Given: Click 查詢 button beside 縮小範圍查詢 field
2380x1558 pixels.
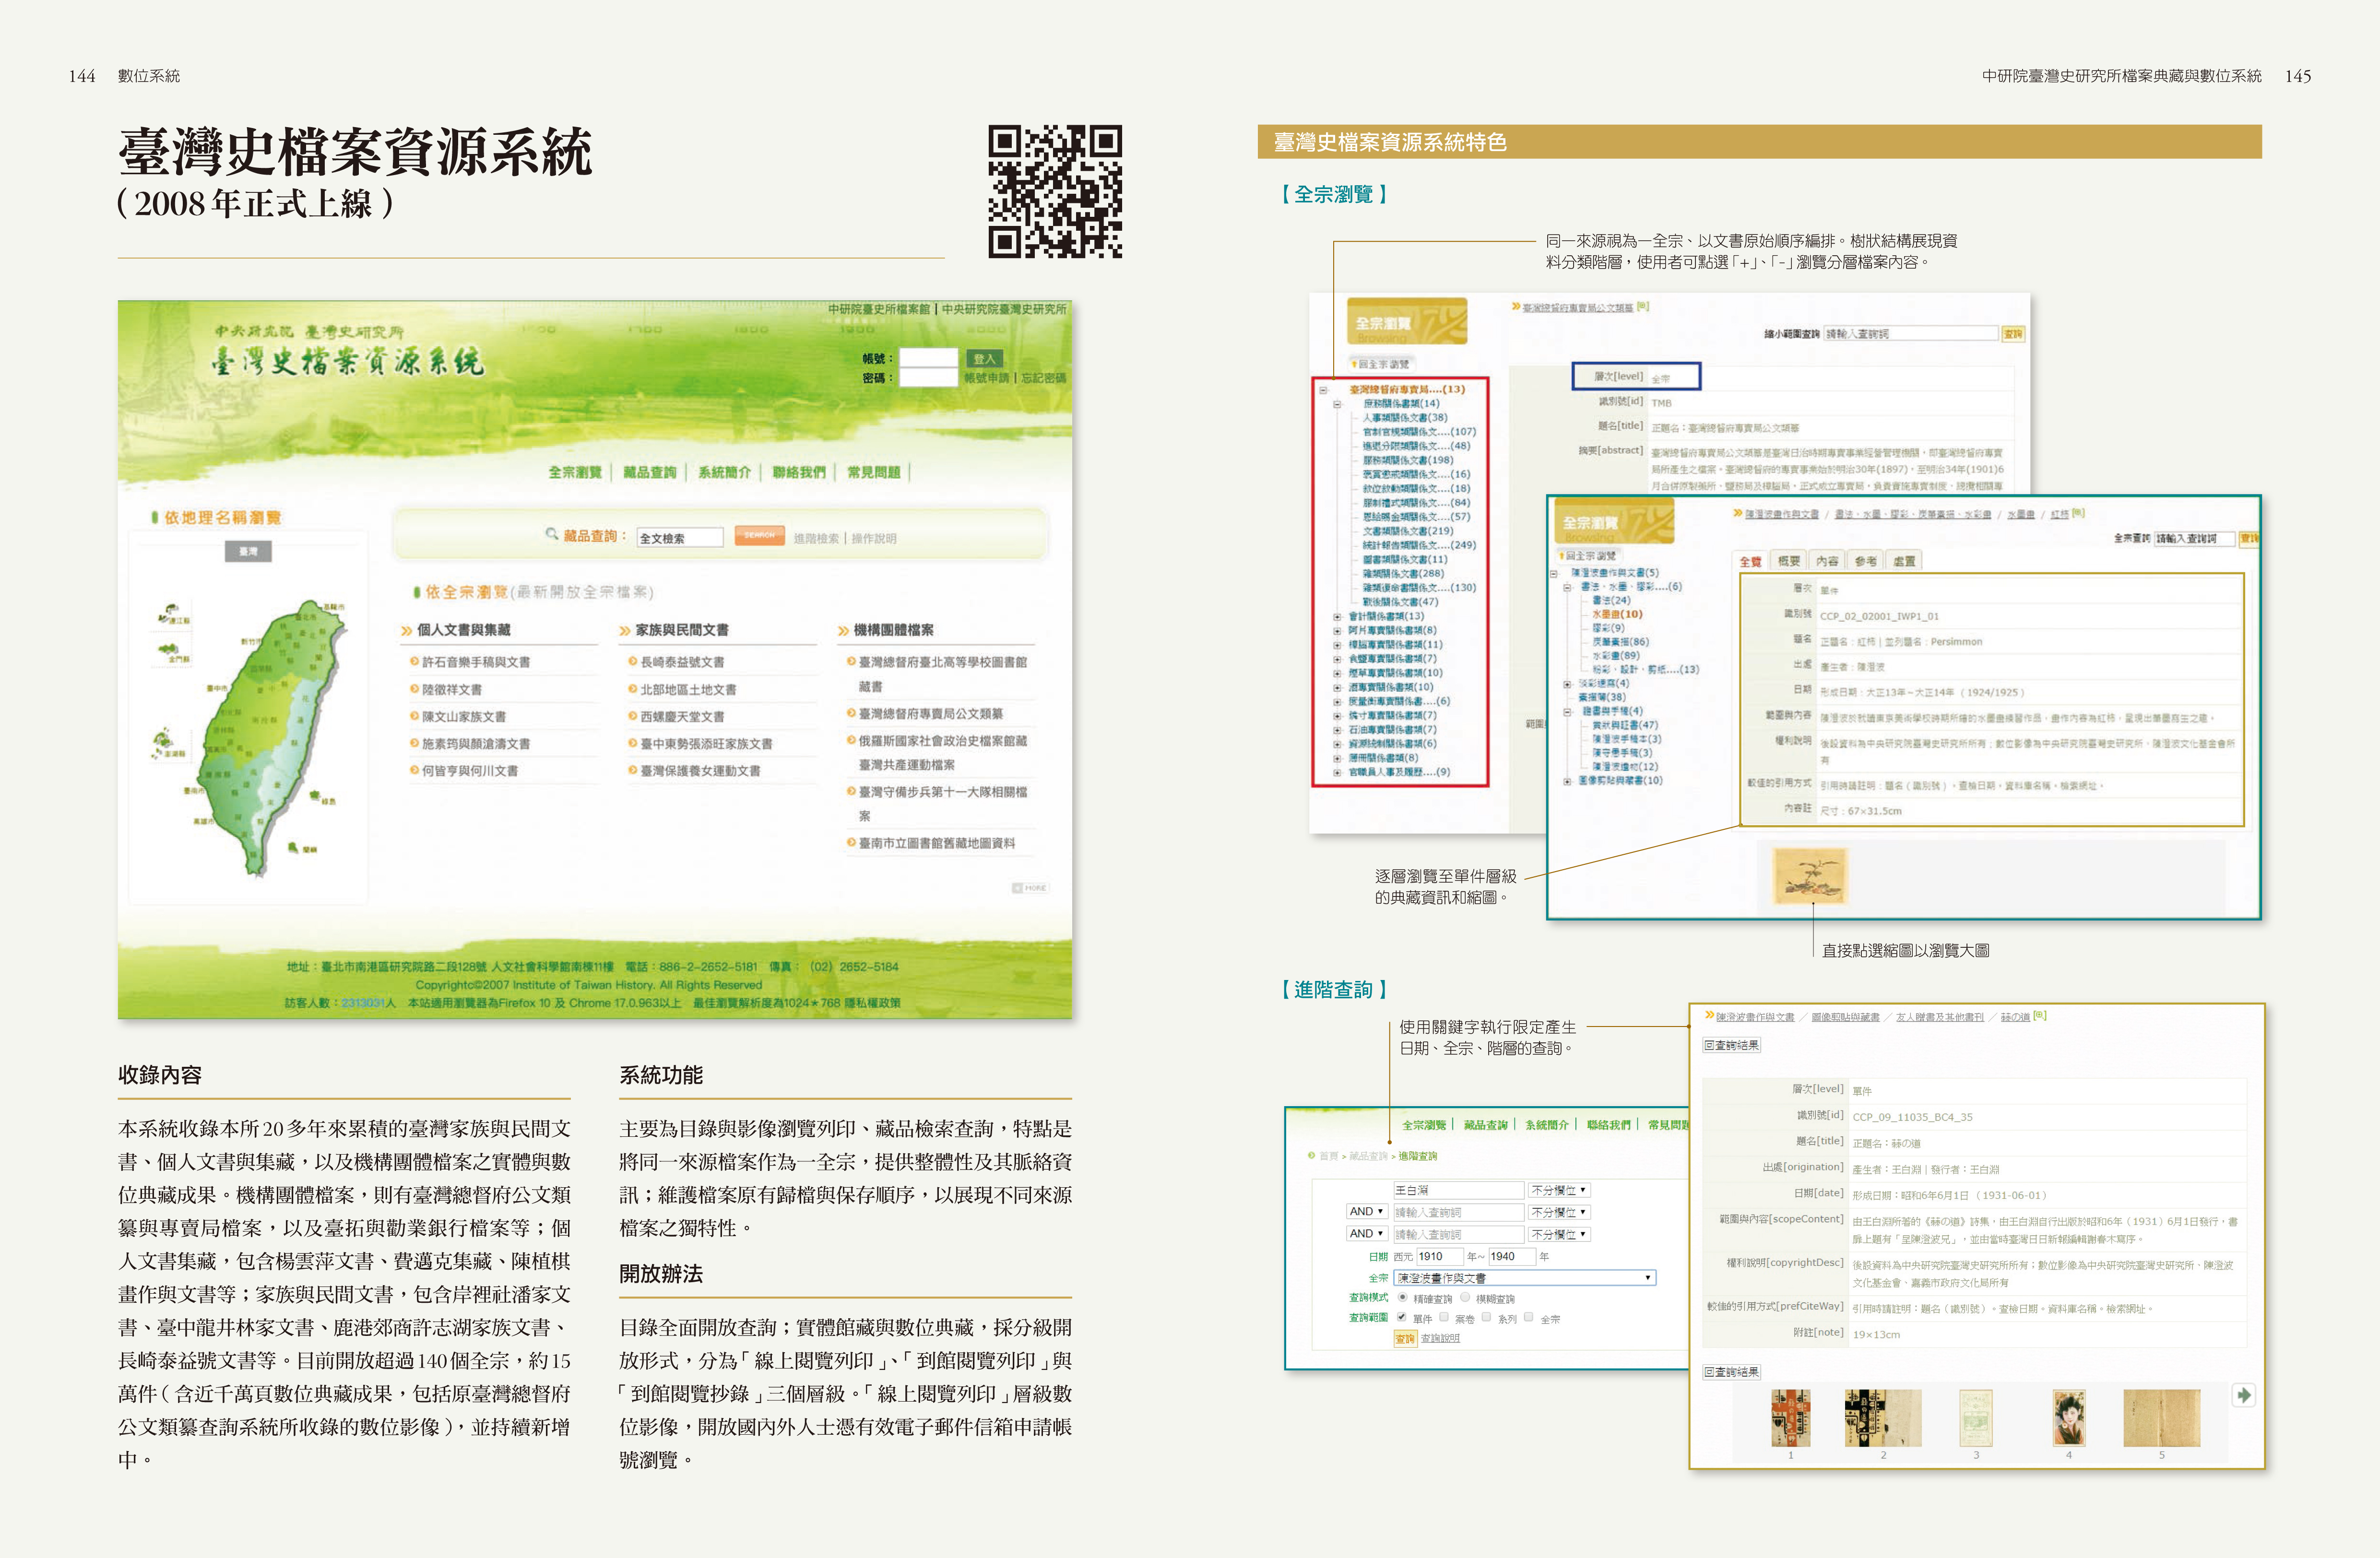Looking at the screenshot, I should click(2013, 333).
